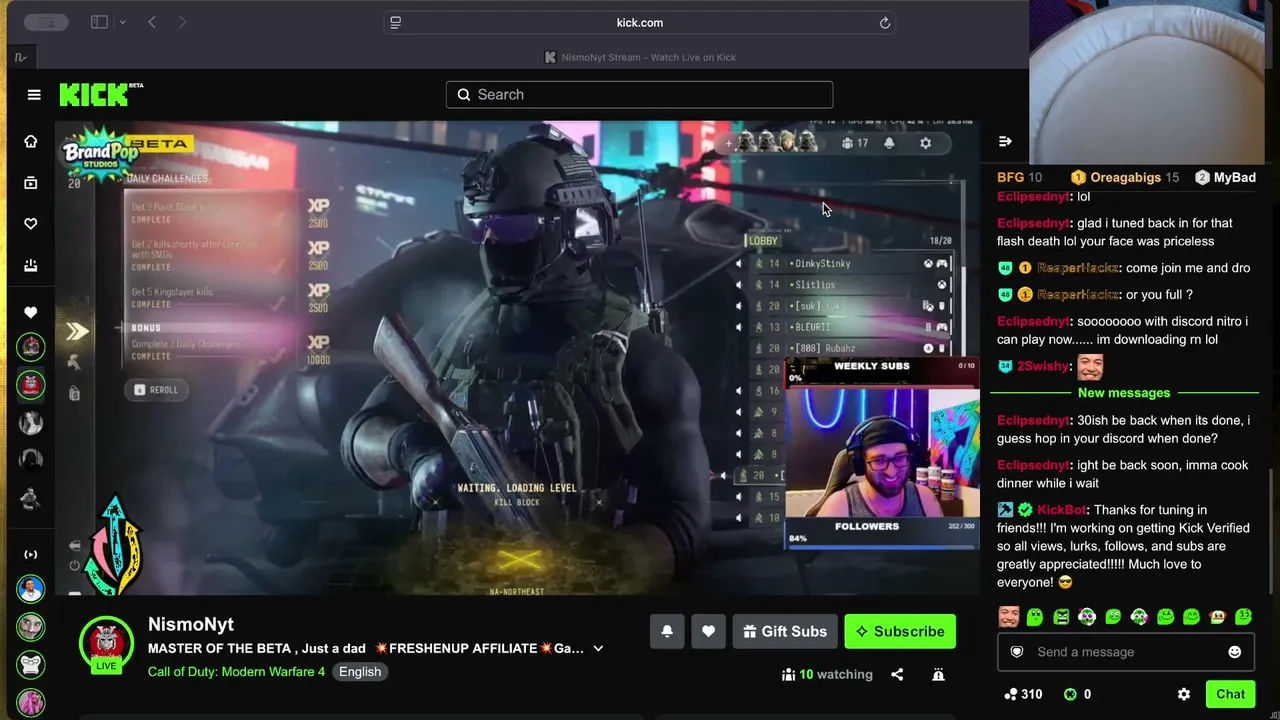Open the live-channels broadcast icon in sidebar
This screenshot has height=720, width=1280.
31,554
